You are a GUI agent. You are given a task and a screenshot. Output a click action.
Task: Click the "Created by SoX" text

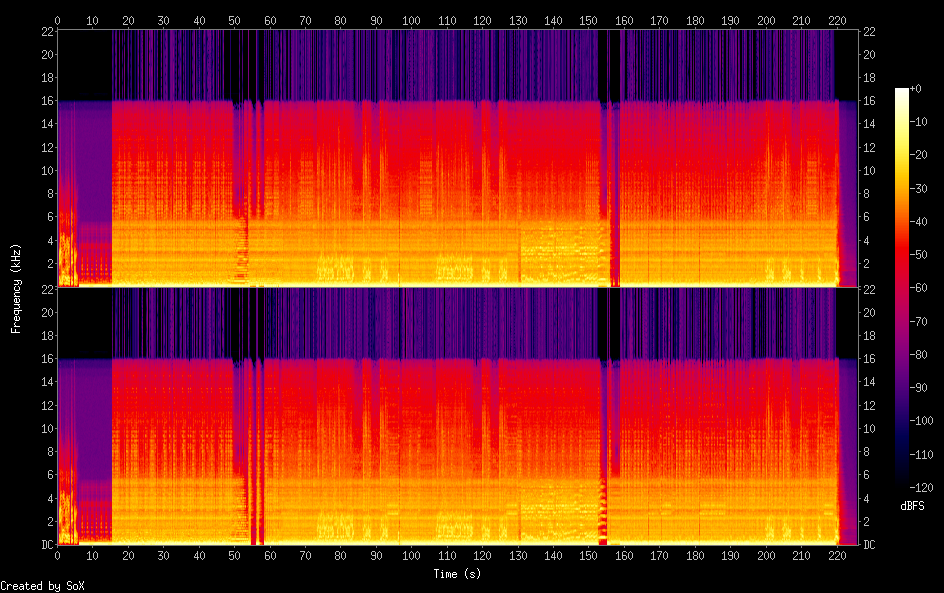[42, 586]
